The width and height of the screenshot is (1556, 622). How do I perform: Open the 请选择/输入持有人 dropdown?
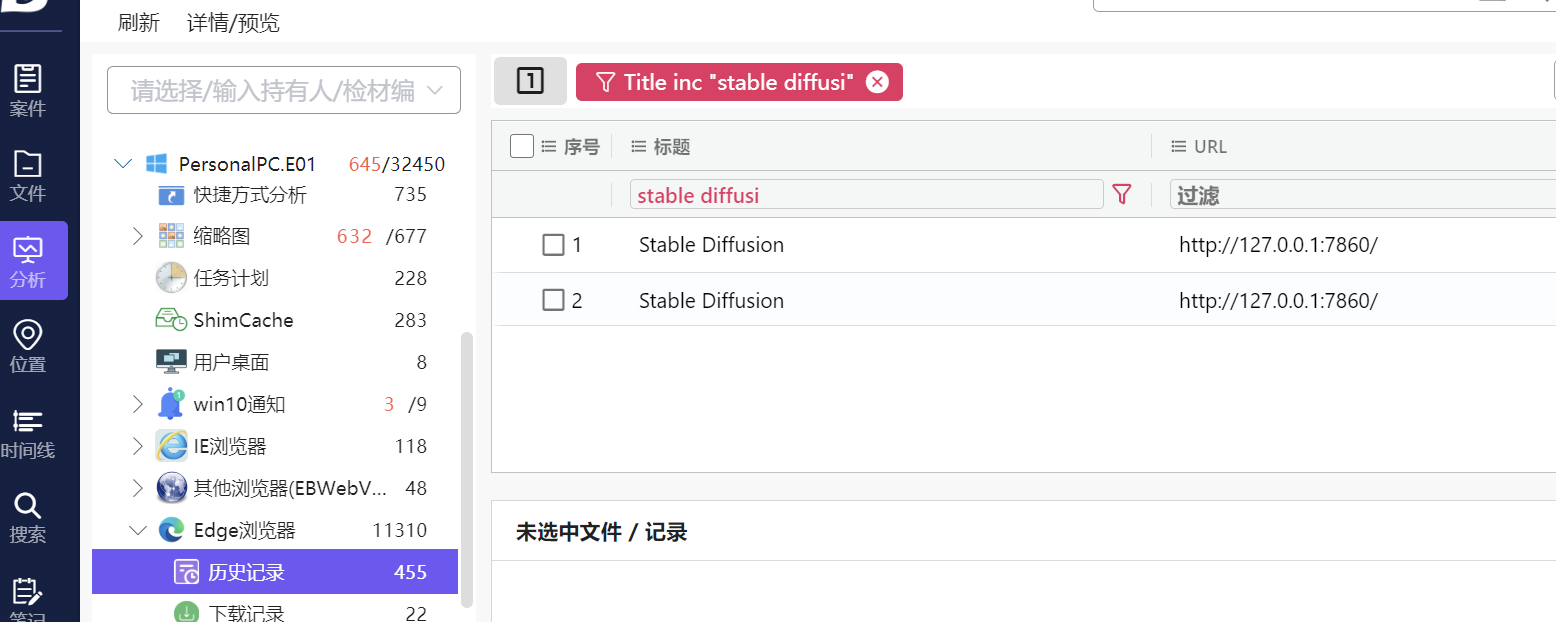coord(283,90)
